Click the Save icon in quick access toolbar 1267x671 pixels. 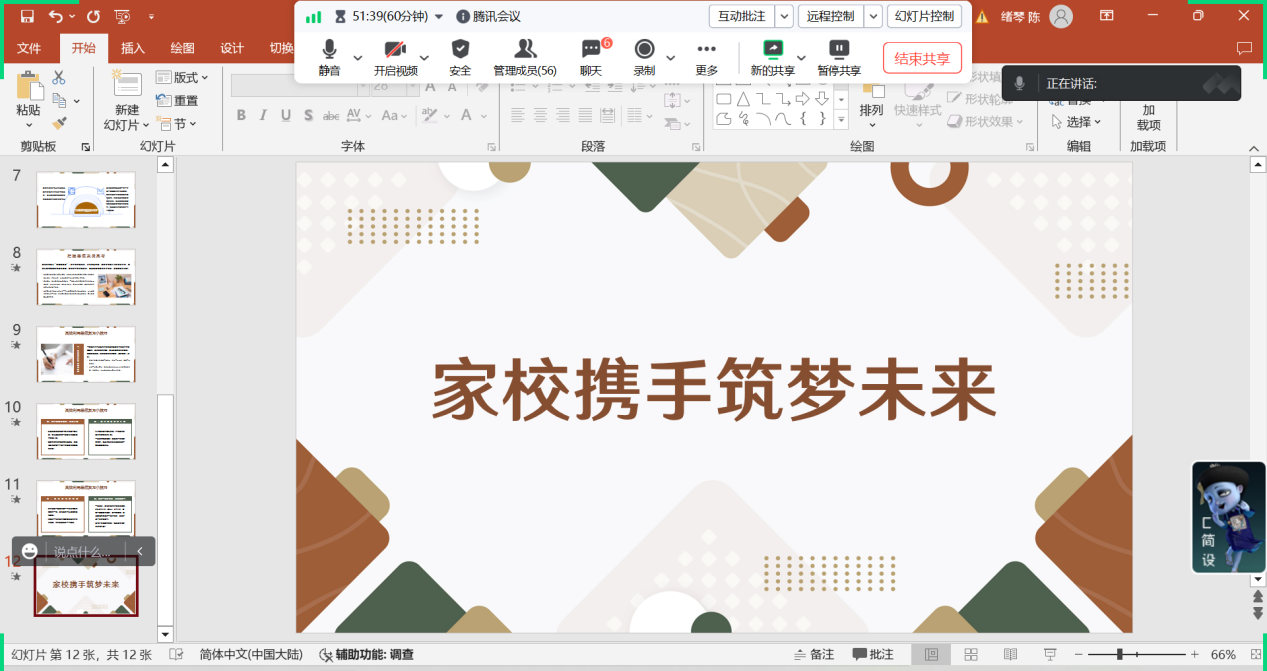(27, 16)
